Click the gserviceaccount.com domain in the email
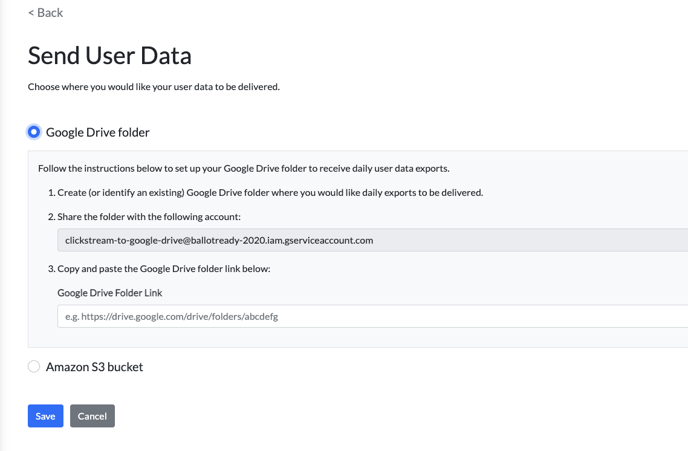The height and width of the screenshot is (451, 688). [329, 240]
